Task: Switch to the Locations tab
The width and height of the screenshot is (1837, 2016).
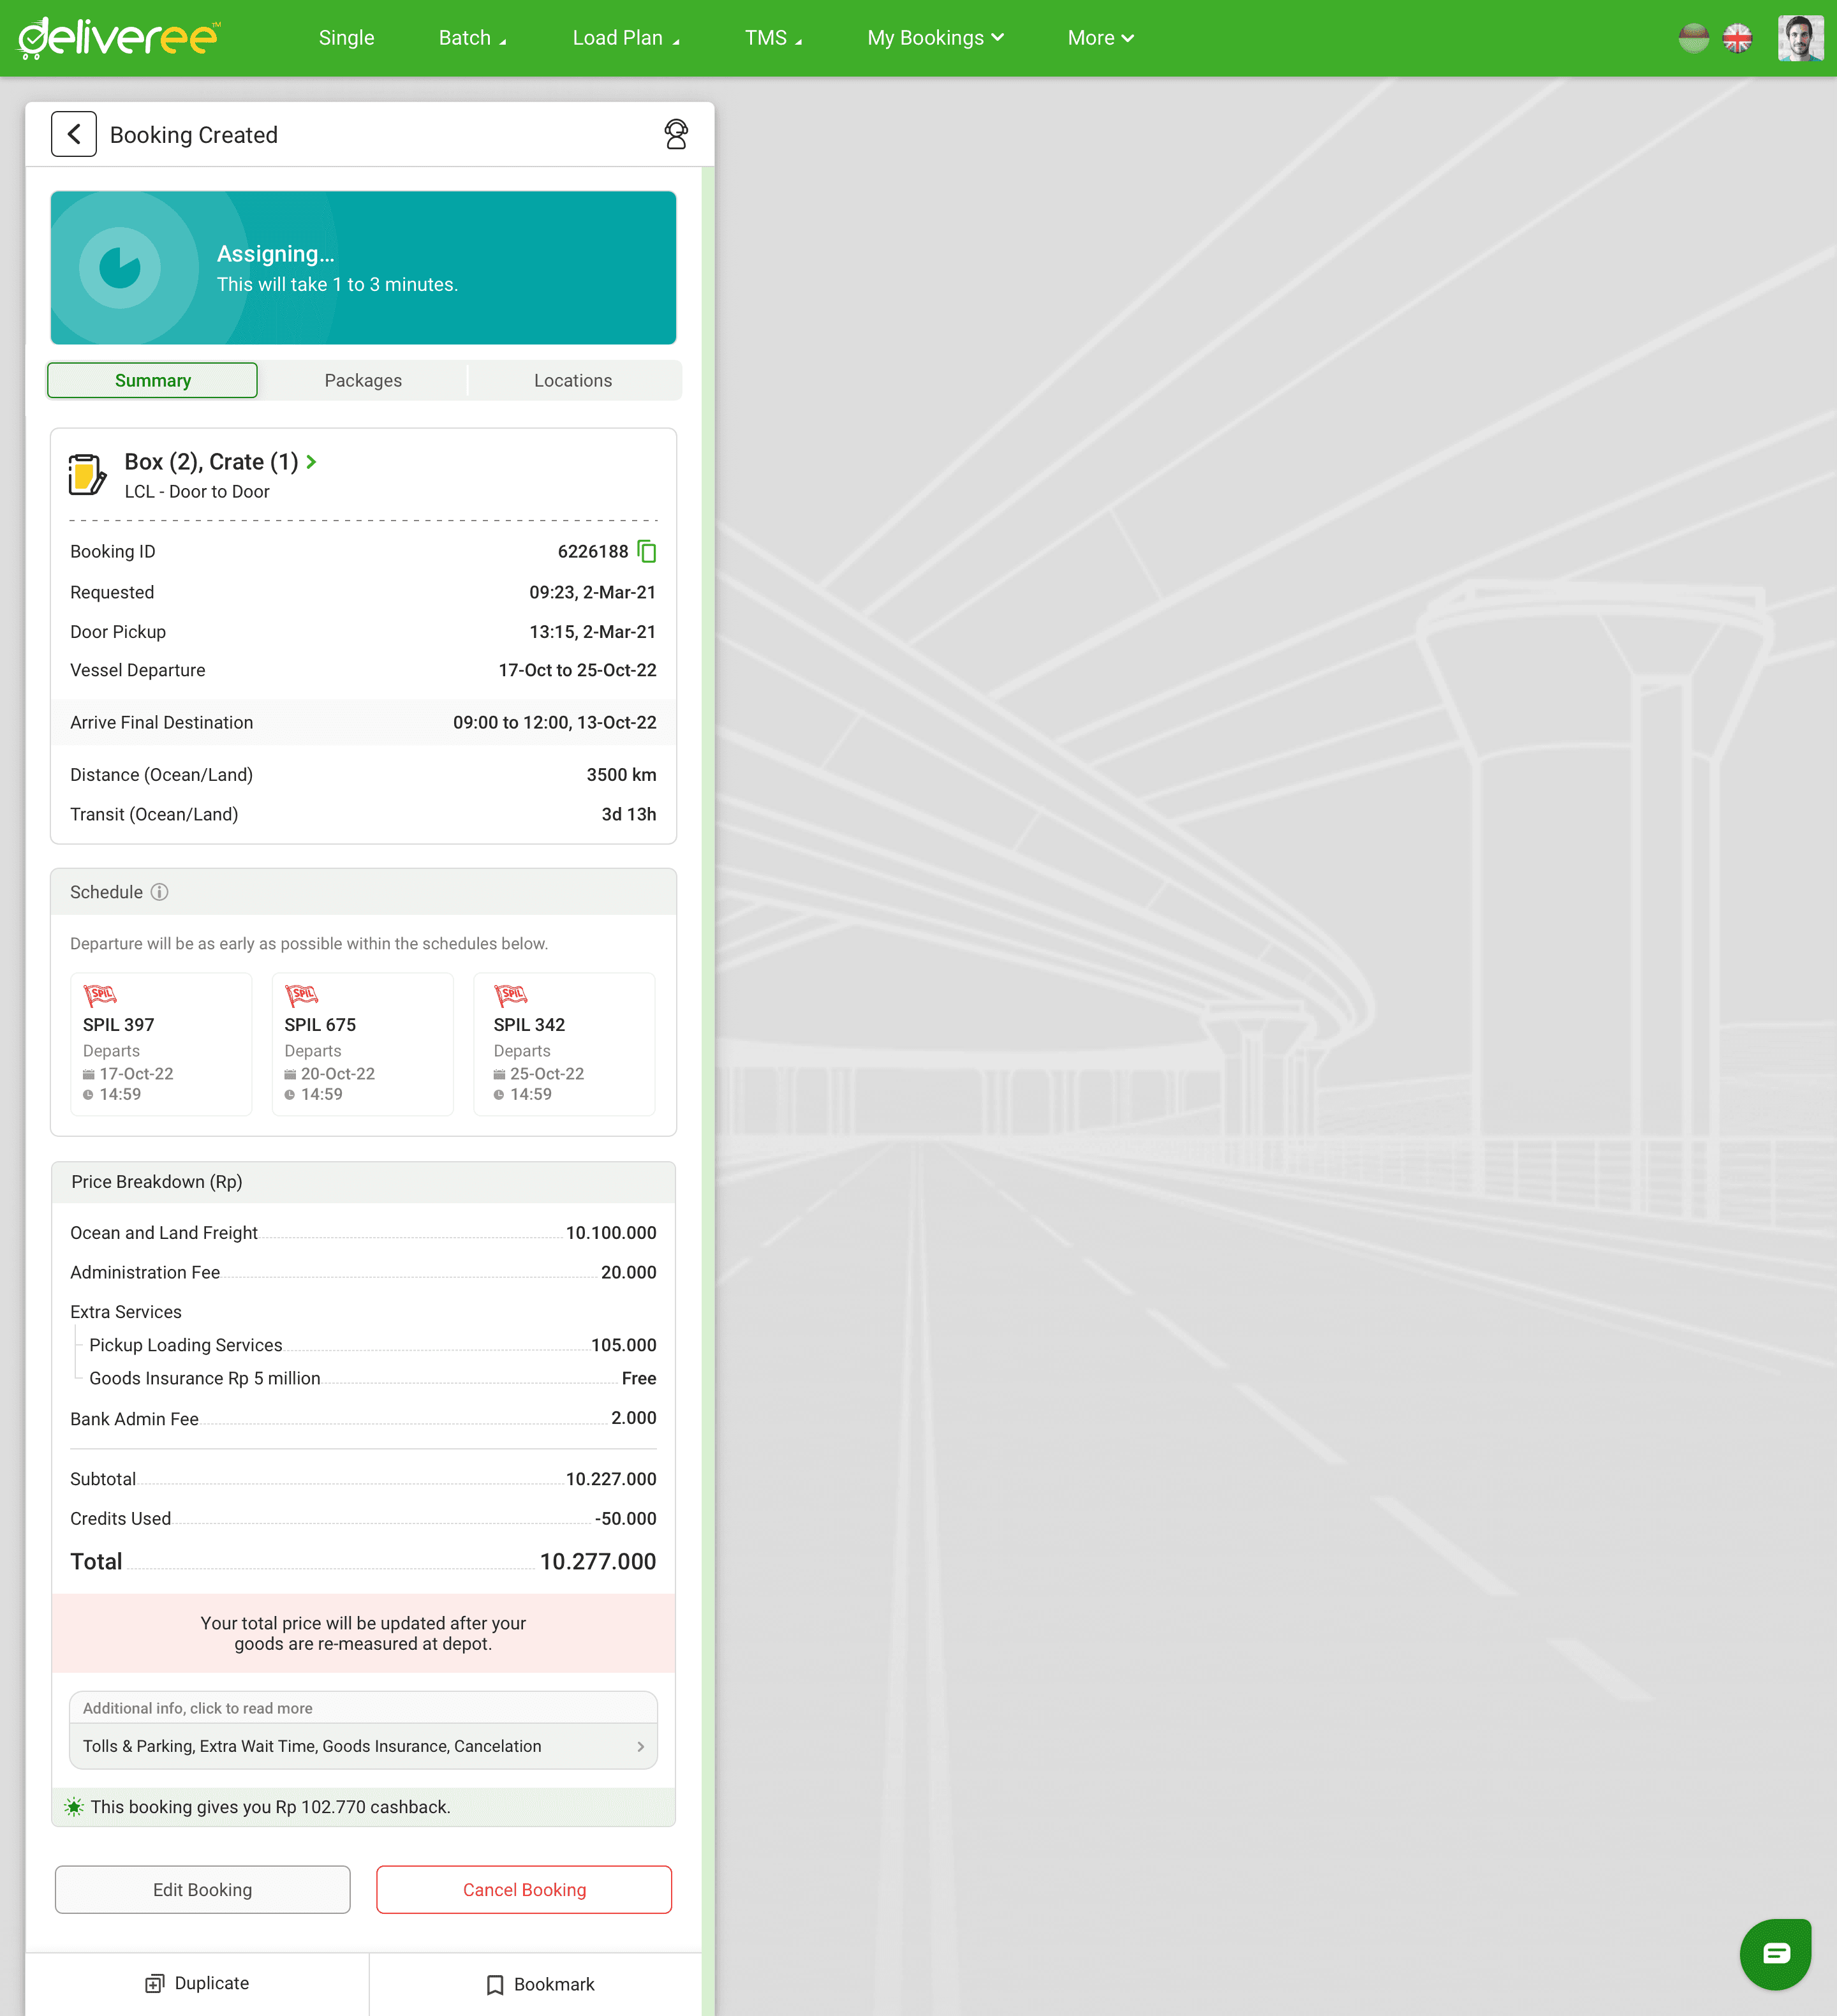Action: (x=573, y=380)
